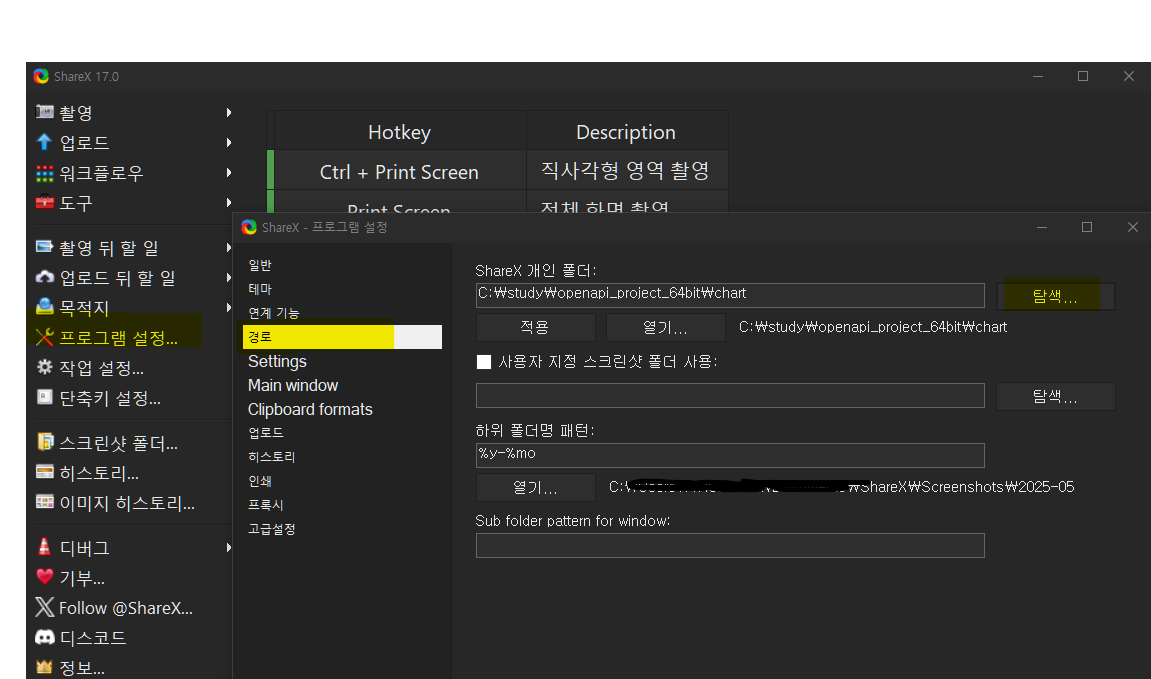Expand the 촬영 뒤 할 일 submenu arrow
Screen dimensions: 1151x679
click(229, 247)
